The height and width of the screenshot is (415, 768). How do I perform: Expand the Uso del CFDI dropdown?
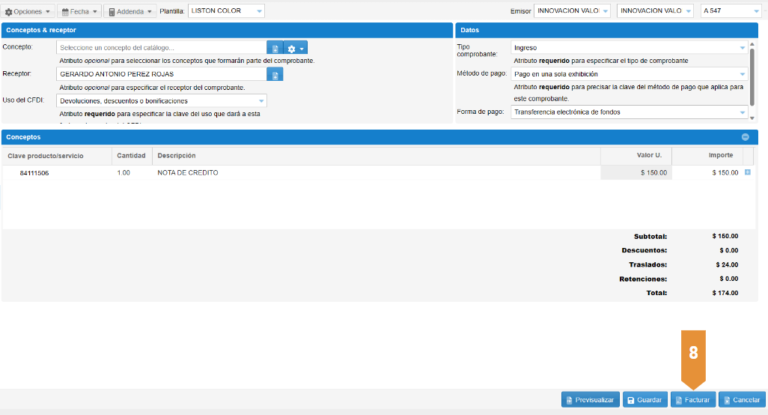[161, 101]
